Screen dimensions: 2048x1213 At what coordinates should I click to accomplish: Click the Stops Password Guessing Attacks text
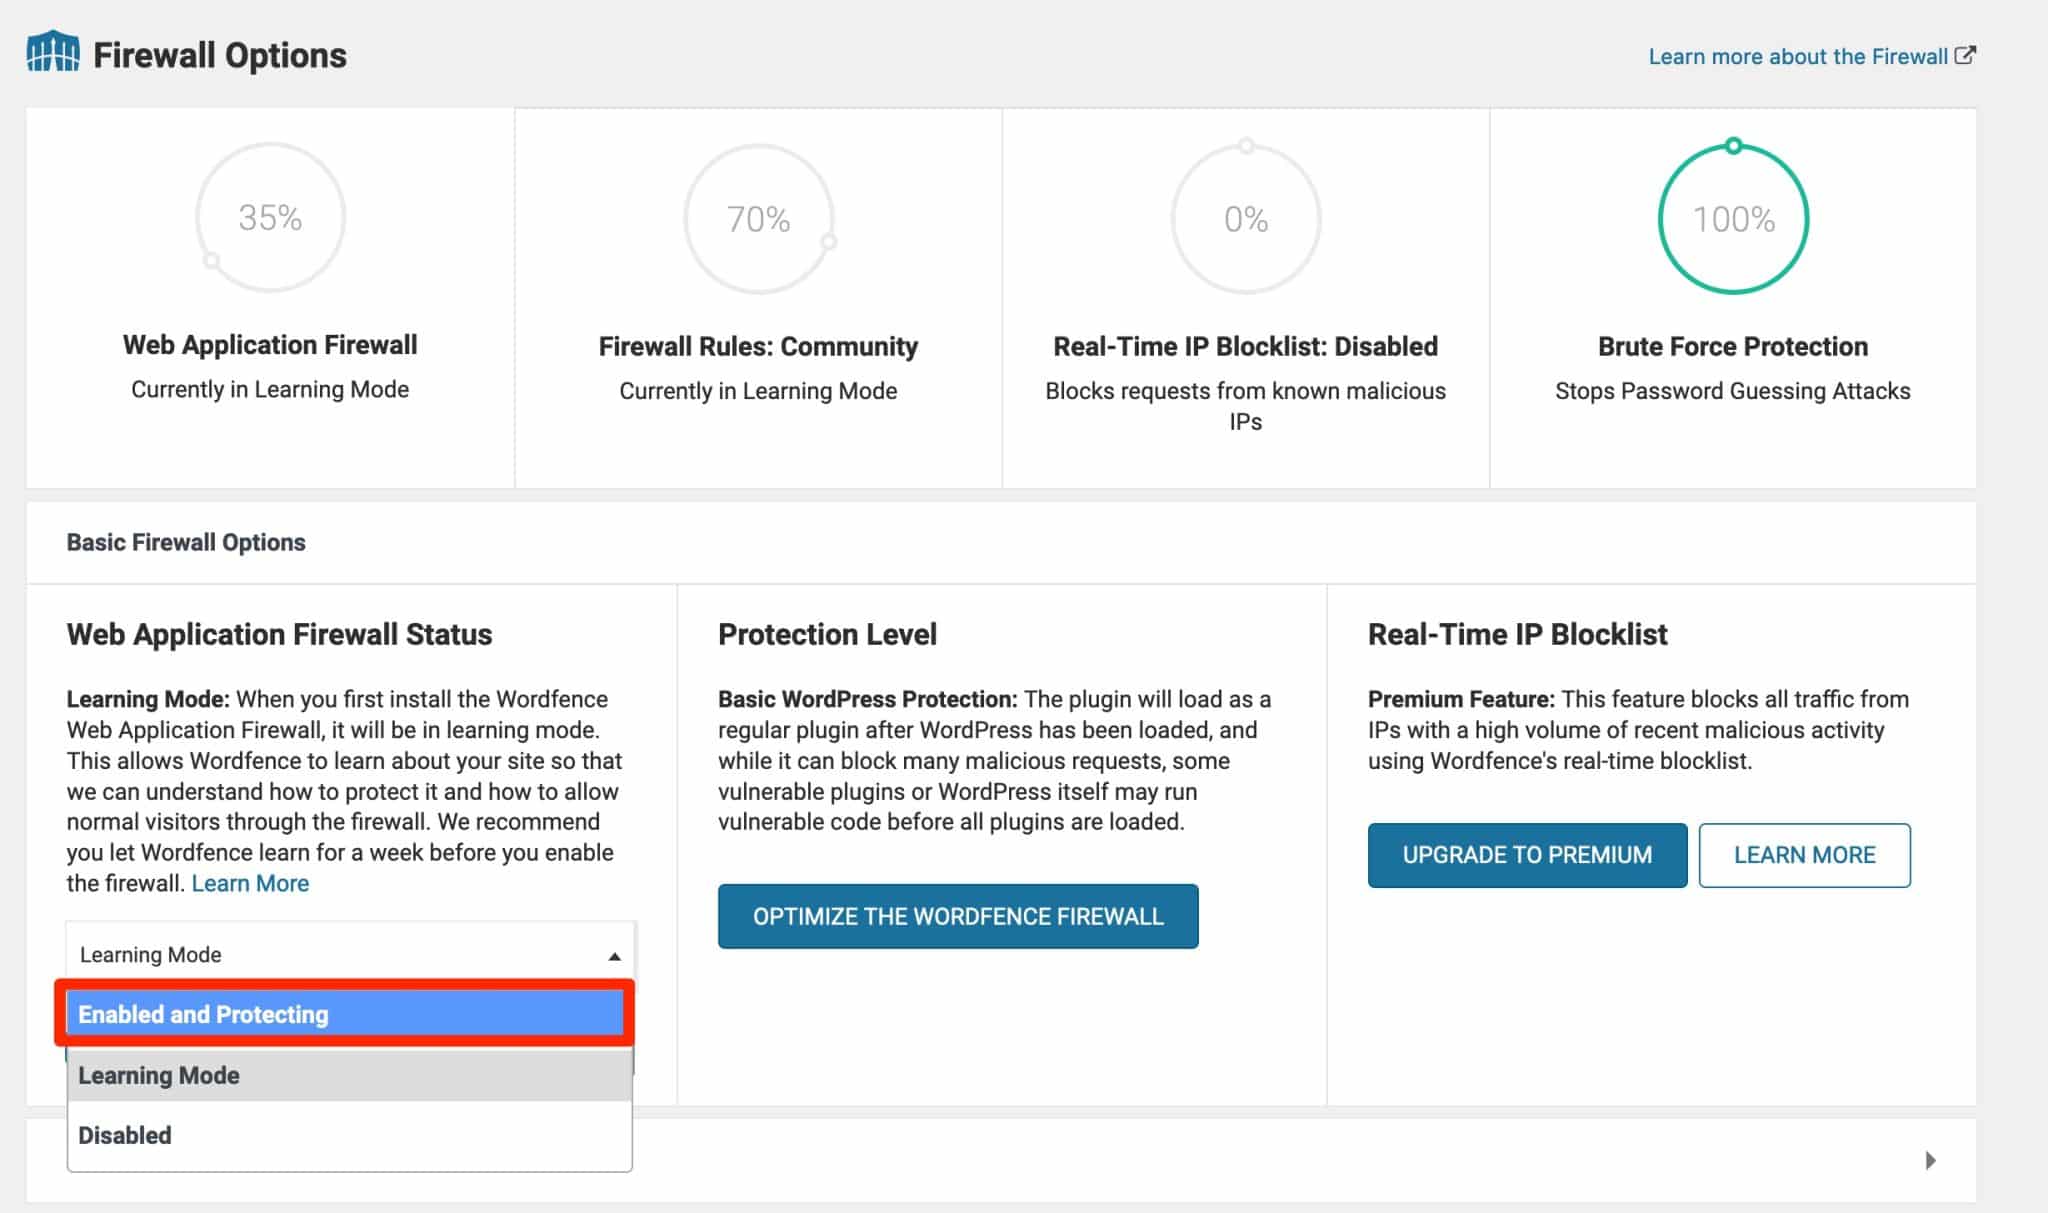click(x=1733, y=391)
